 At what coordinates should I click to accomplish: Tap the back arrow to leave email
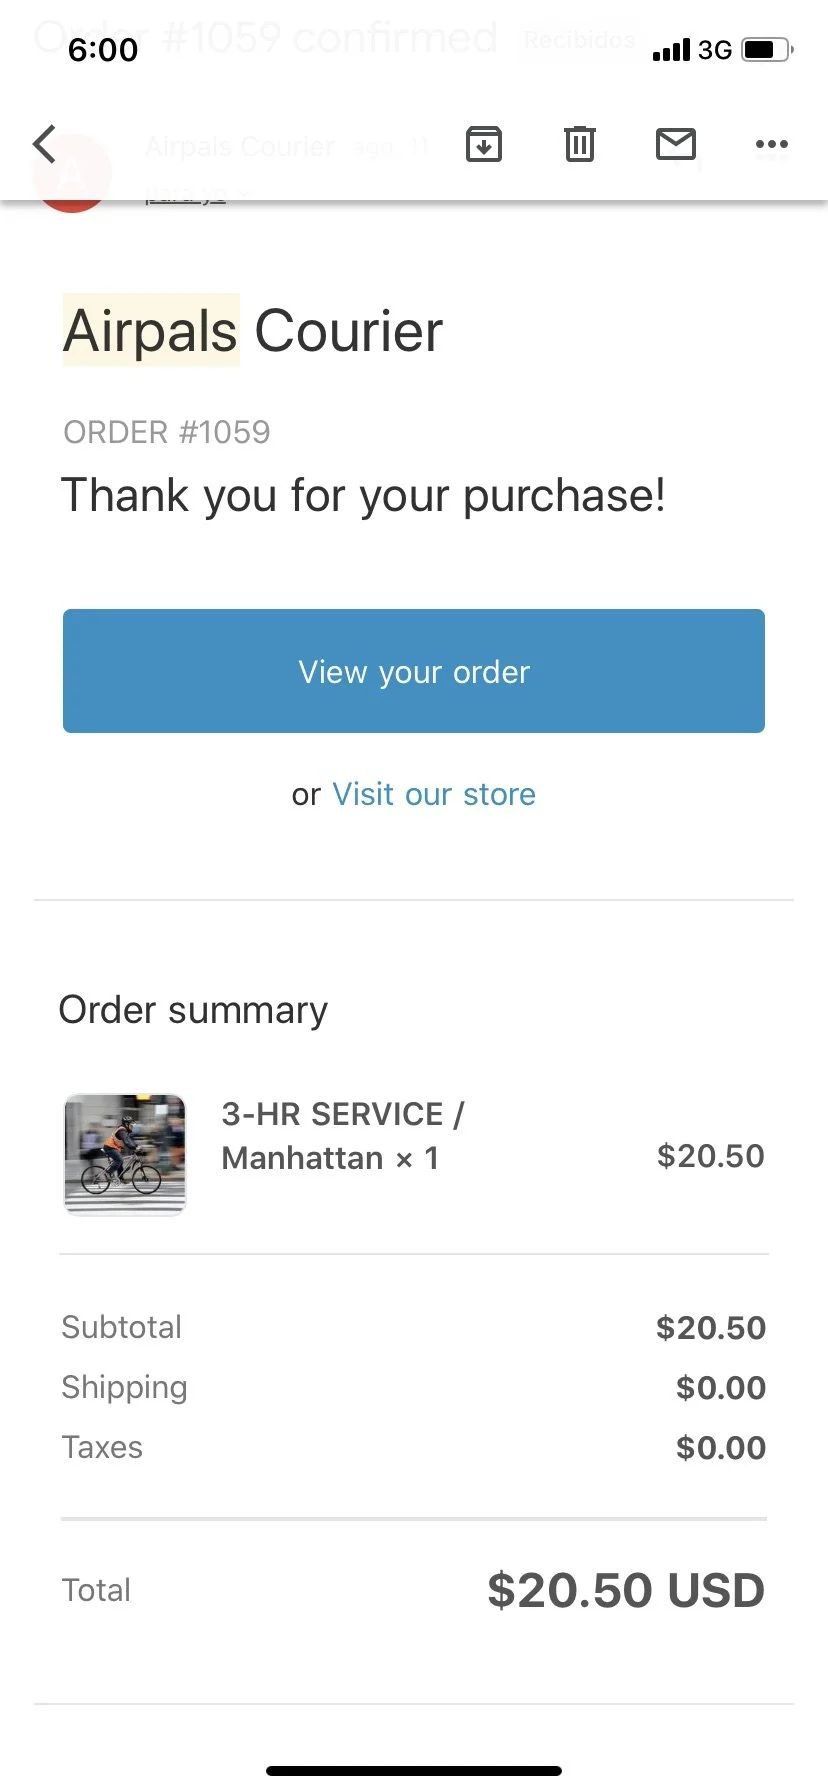click(x=44, y=144)
